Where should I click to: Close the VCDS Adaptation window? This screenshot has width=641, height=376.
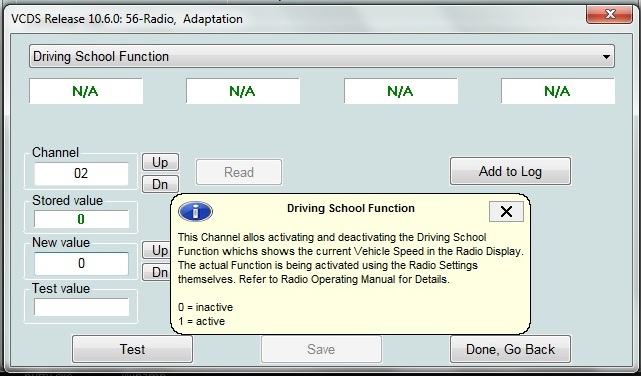coord(610,15)
